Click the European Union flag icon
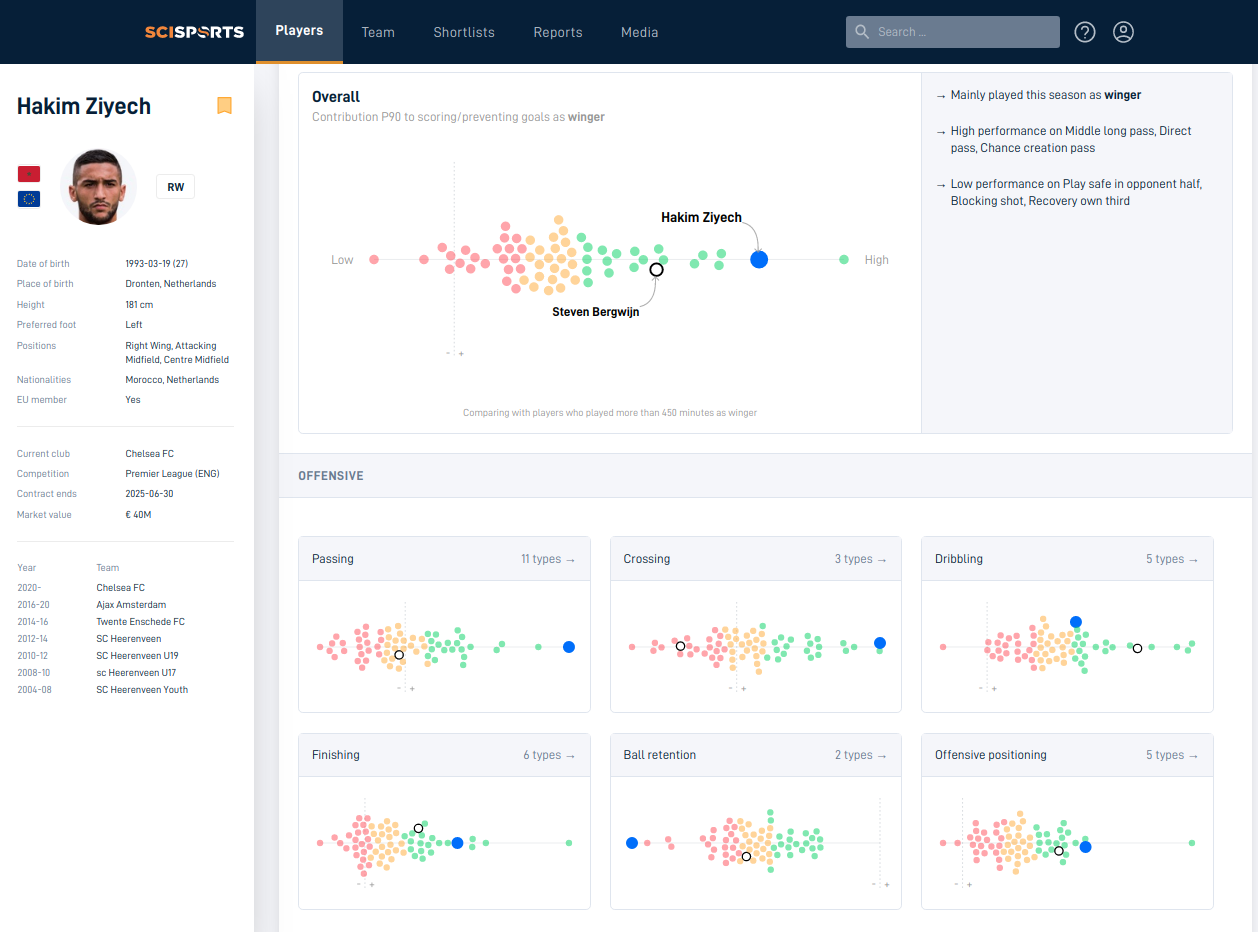Viewport: 1258px width, 932px height. coord(29,199)
